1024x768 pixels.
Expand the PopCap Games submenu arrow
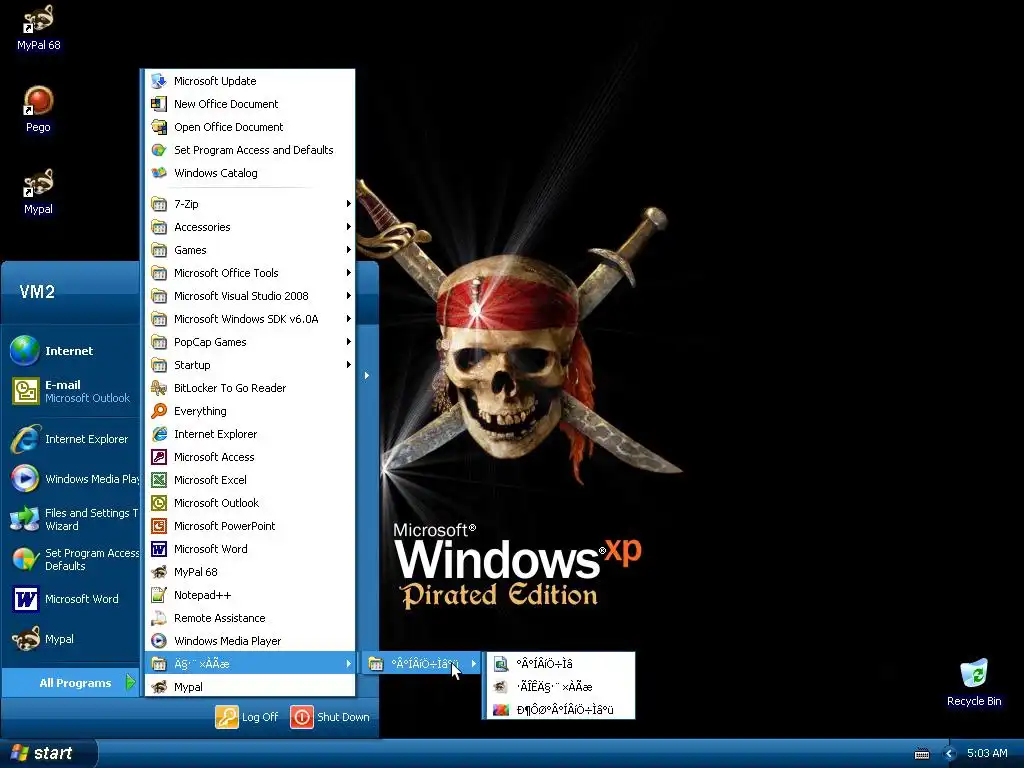coord(349,342)
